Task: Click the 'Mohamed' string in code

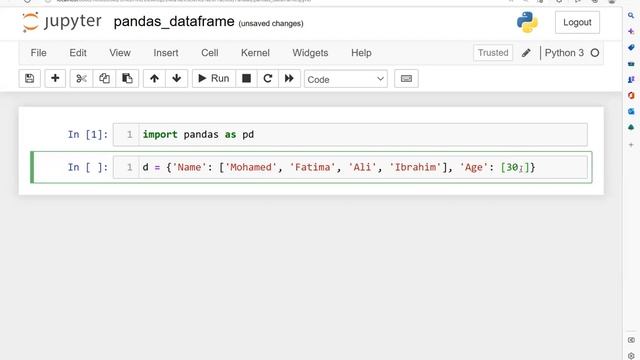Action: click(x=251, y=167)
